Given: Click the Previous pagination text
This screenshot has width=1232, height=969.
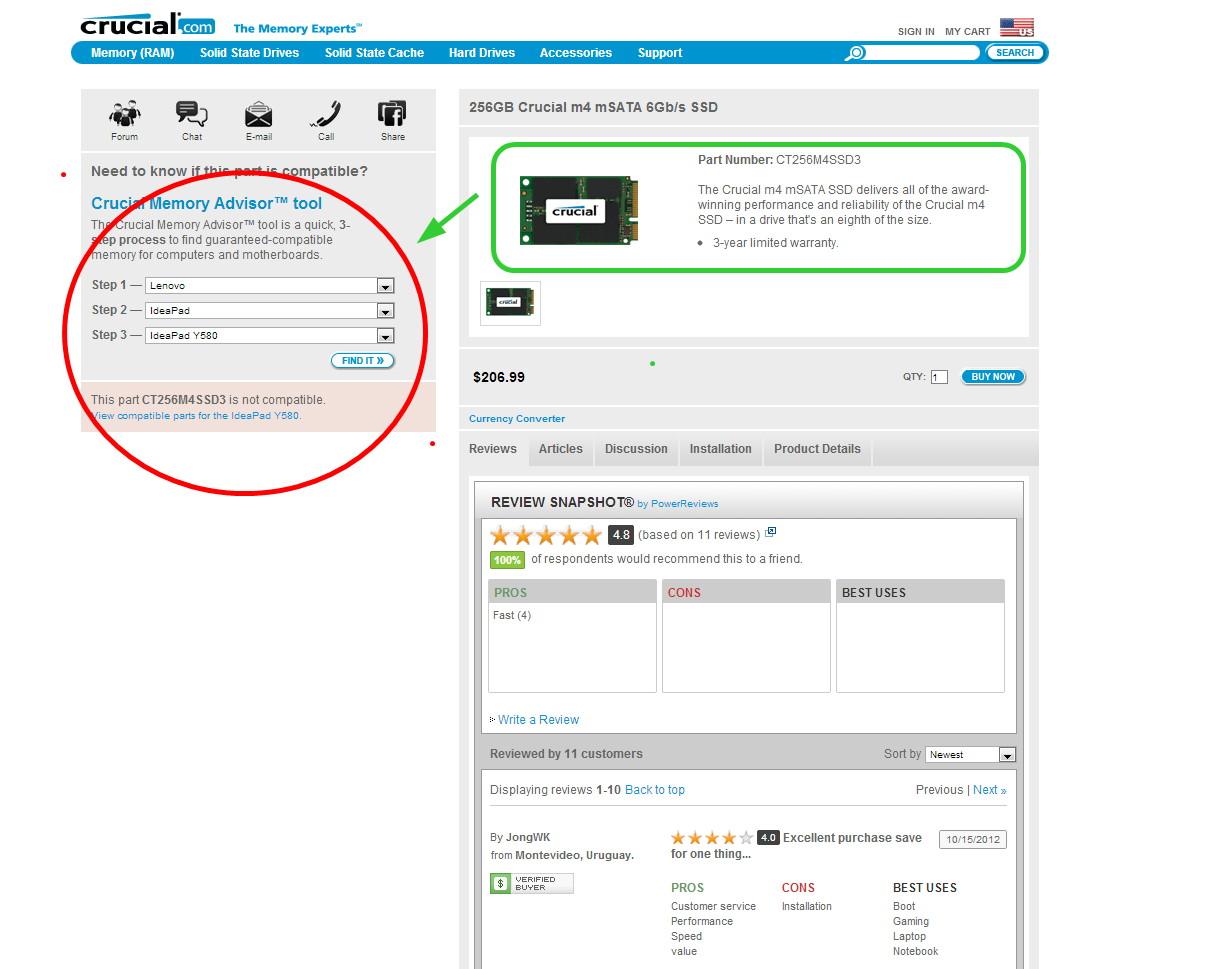Looking at the screenshot, I should coord(940,790).
